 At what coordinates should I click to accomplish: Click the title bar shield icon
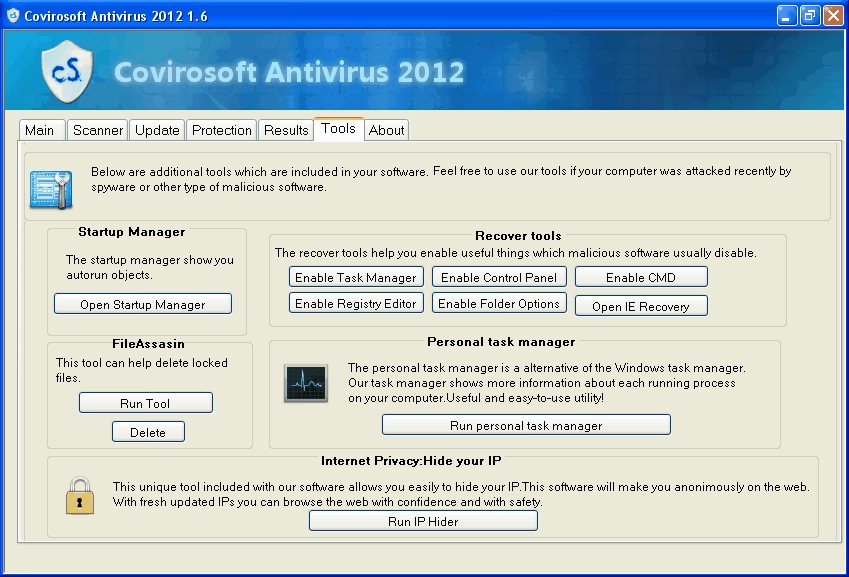tap(13, 16)
